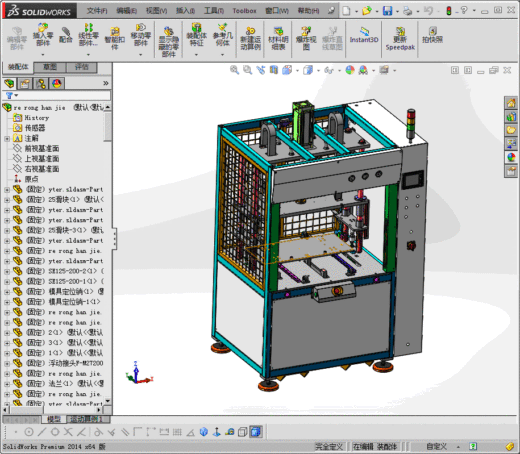Open the Linear Component Pattern dropdown arrow
Image resolution: width=520 pixels, height=454 pixels.
(88, 54)
